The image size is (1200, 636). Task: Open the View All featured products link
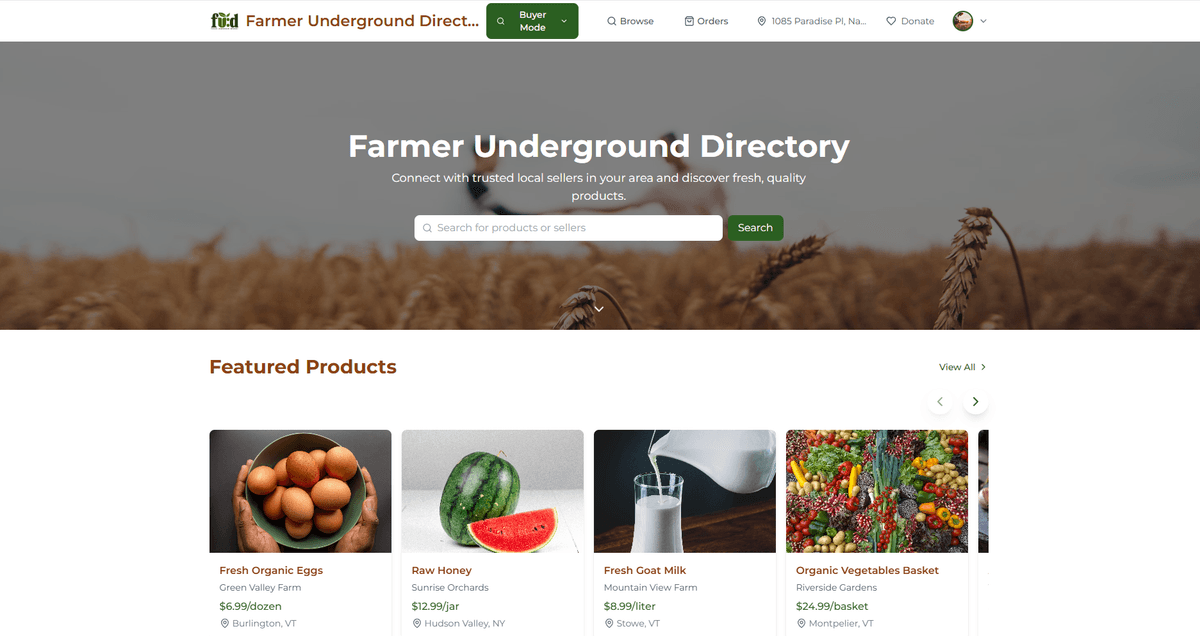coord(962,367)
